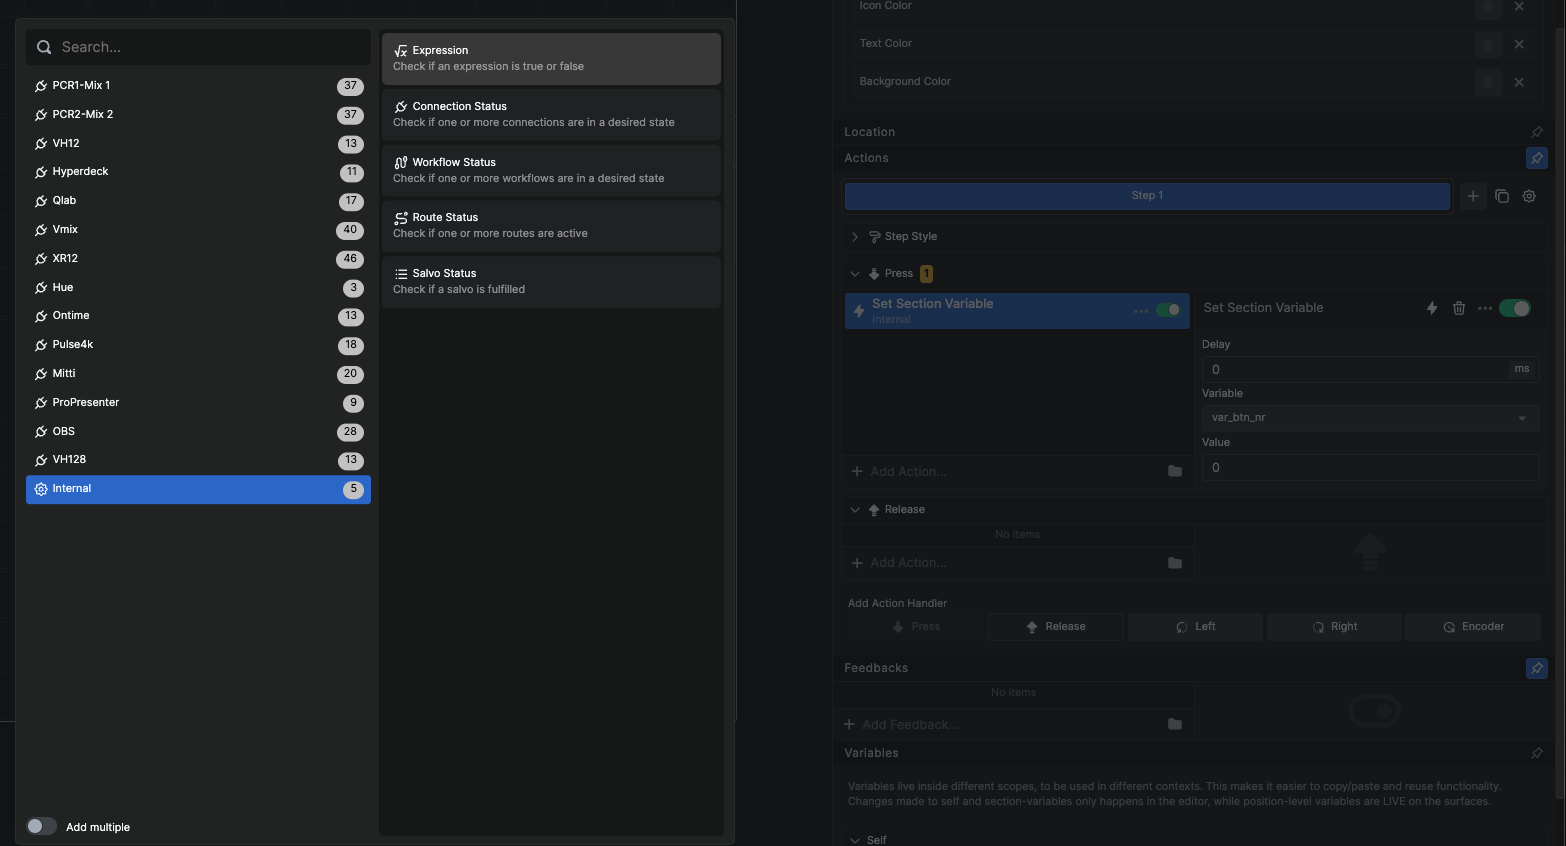Image resolution: width=1566 pixels, height=846 pixels.
Task: Select the Qlab connection
Action: pos(198,201)
